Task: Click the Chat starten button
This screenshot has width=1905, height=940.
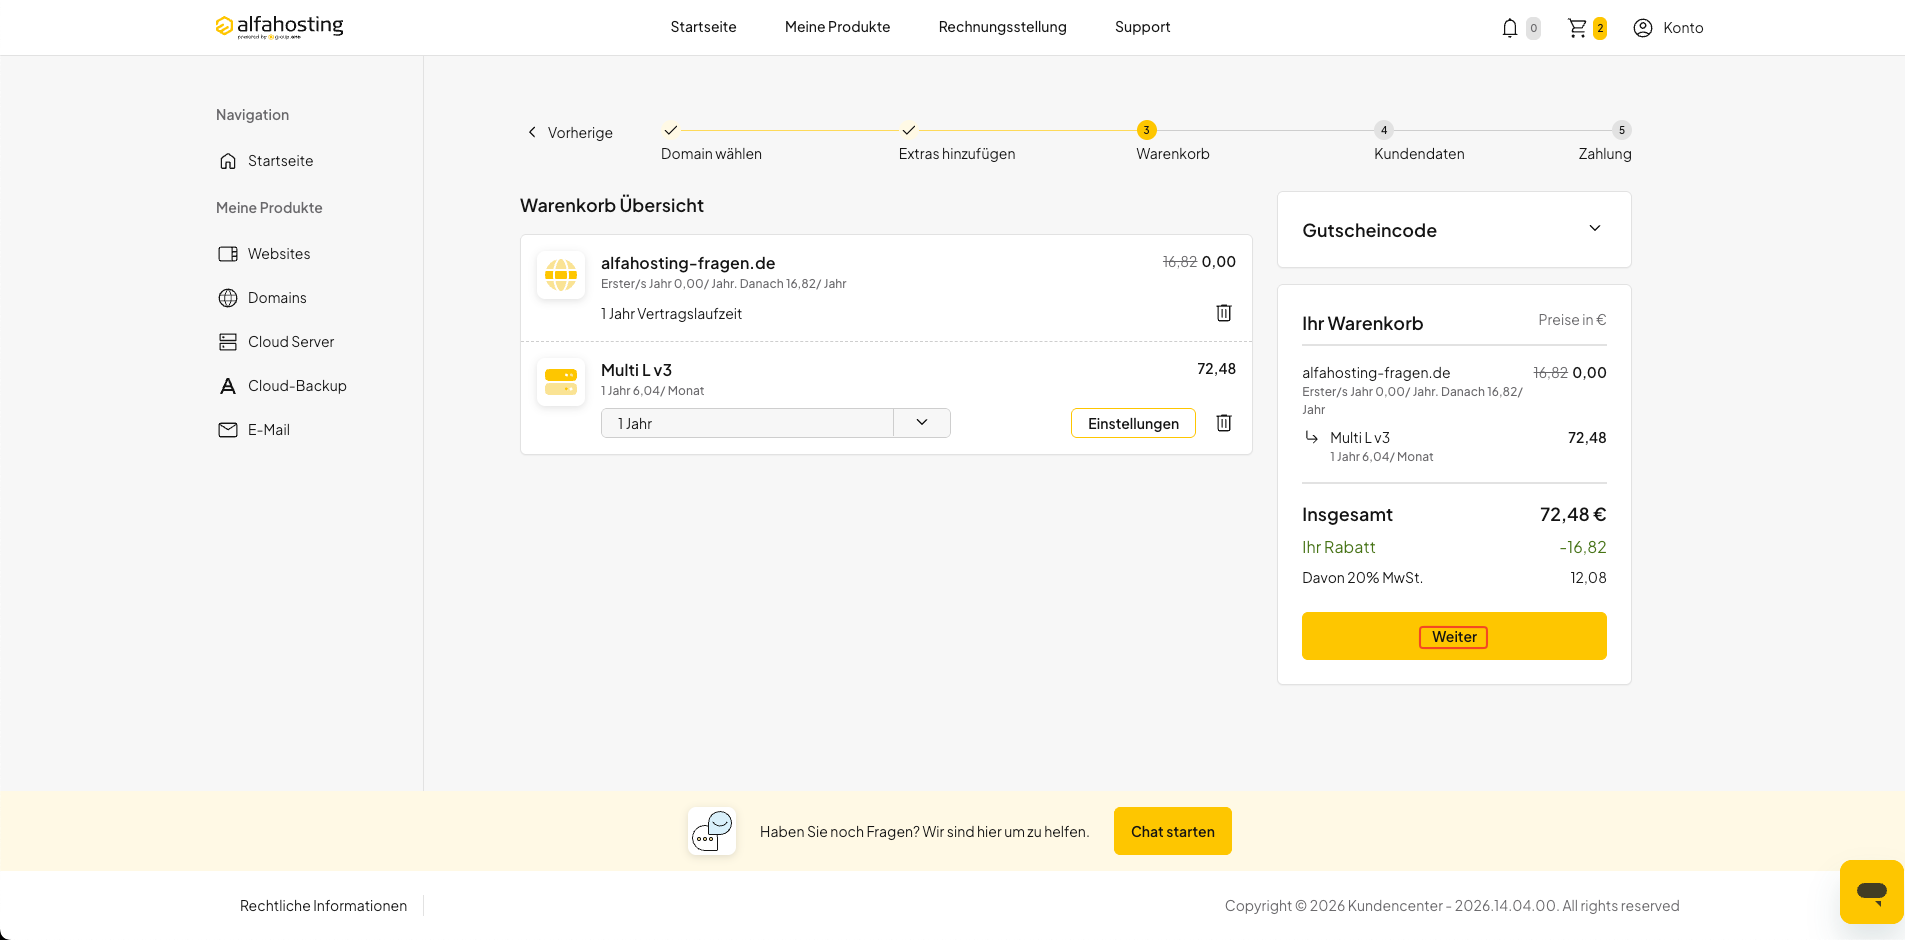Action: click(x=1173, y=831)
